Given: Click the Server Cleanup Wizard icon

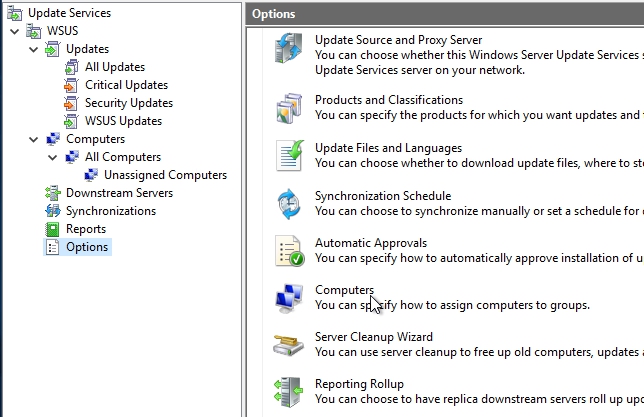Looking at the screenshot, I should 289,345.
